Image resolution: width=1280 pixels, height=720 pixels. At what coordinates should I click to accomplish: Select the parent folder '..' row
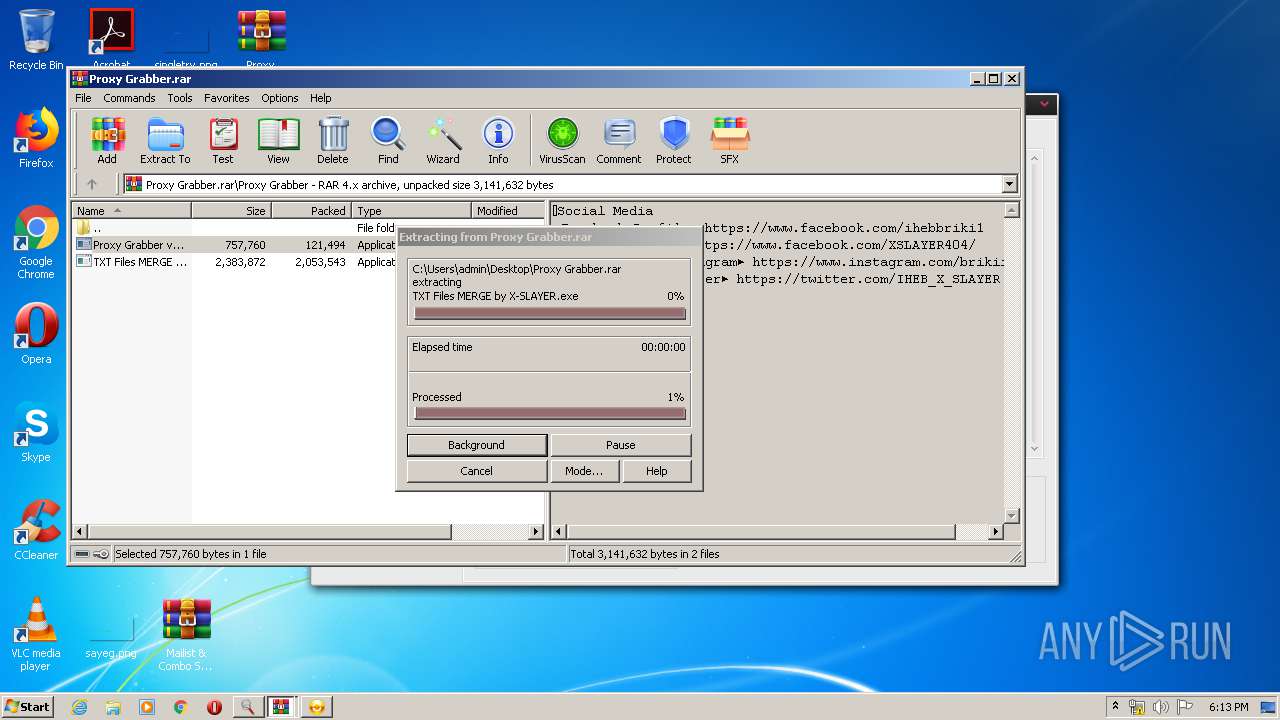(x=235, y=228)
